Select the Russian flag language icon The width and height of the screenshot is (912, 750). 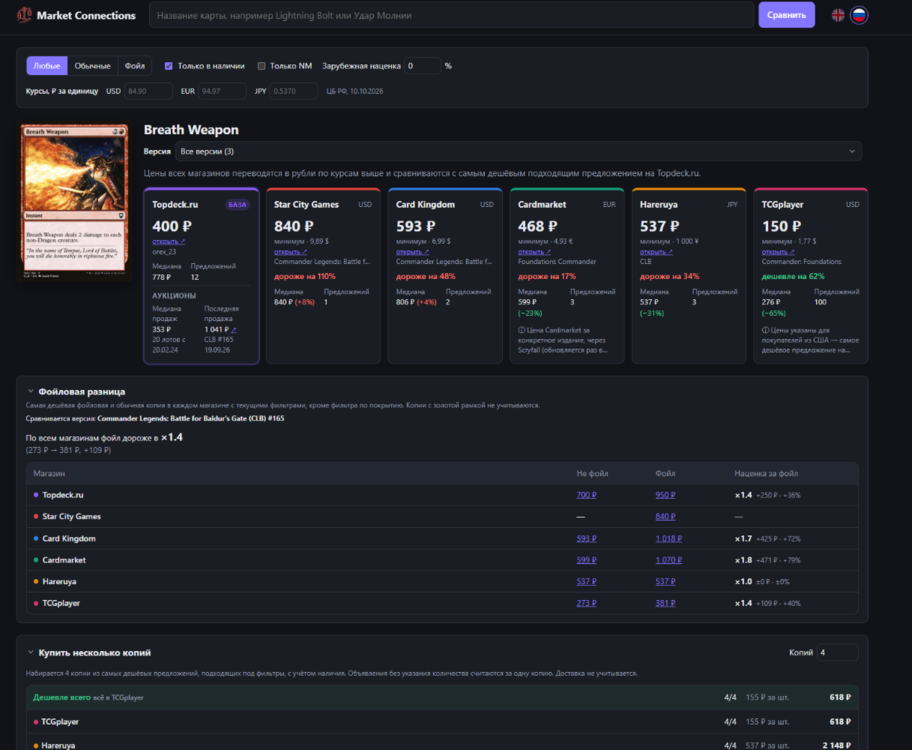point(859,15)
